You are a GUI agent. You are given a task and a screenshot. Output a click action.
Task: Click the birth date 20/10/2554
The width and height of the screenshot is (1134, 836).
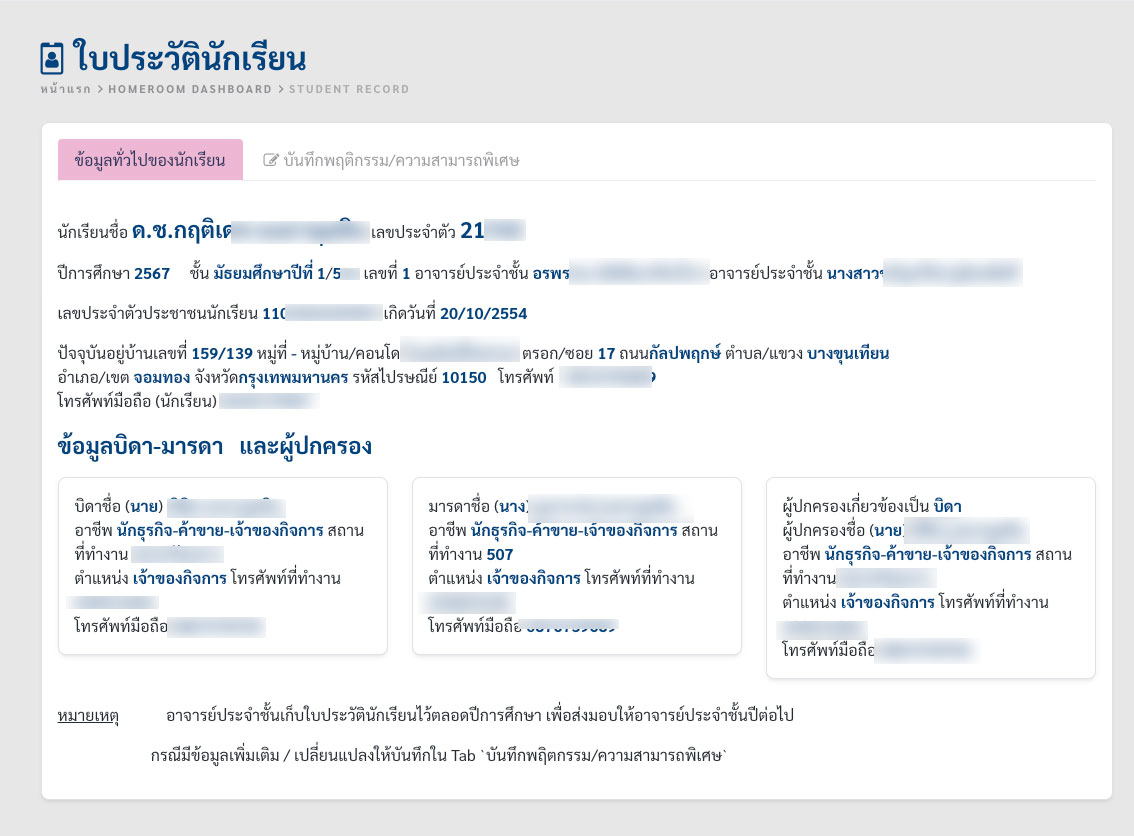(484, 314)
